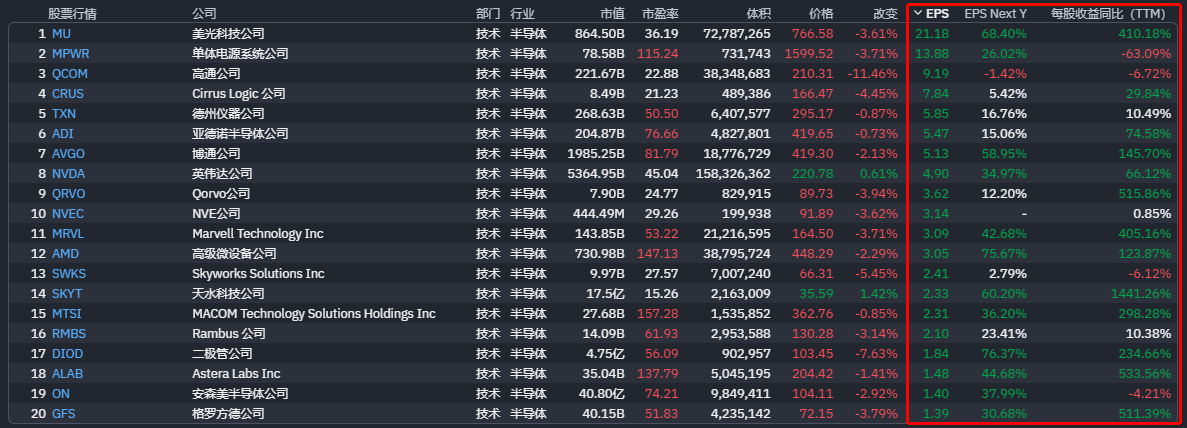The width and height of the screenshot is (1187, 428).
Task: Select company name 美光科技公司
Action: 229,33
